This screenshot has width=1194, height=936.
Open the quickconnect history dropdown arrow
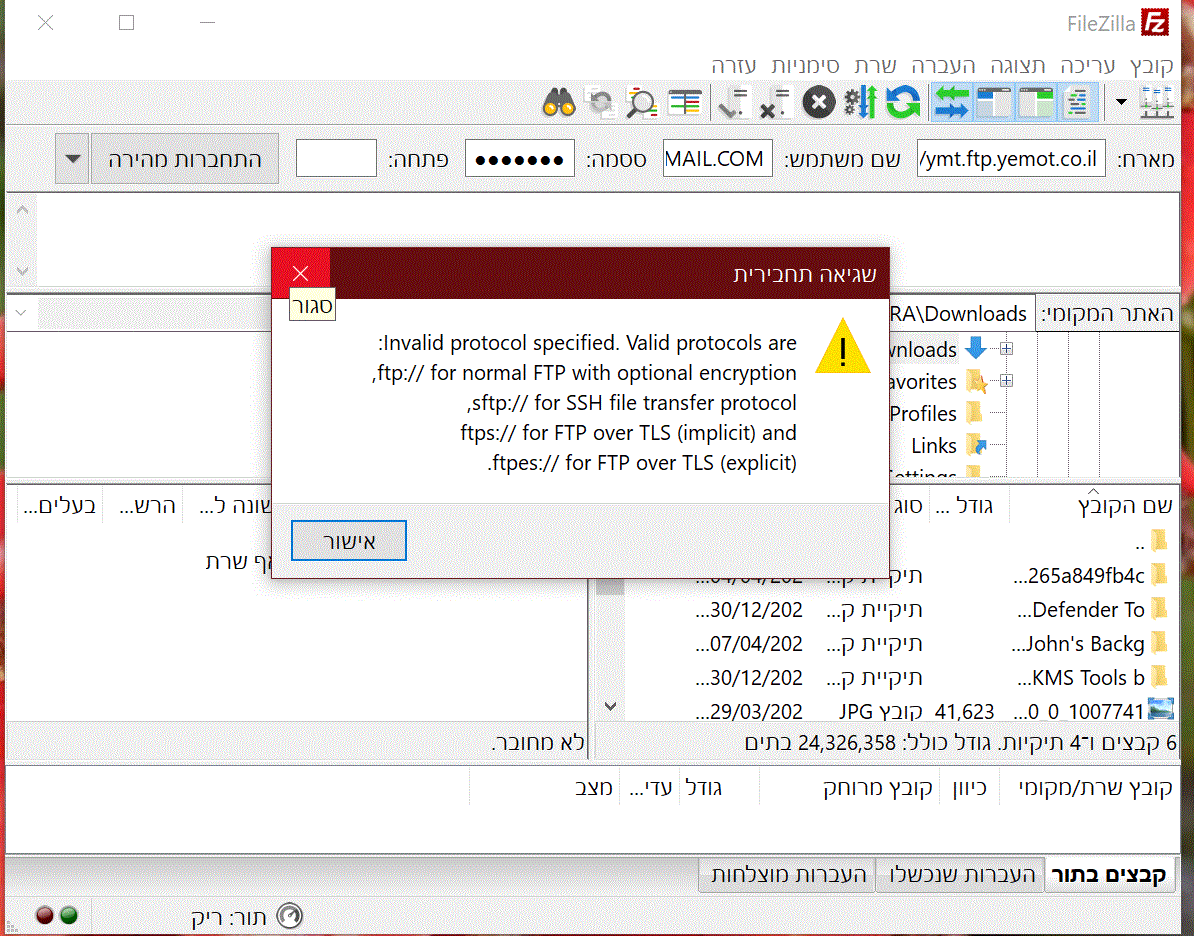(73, 159)
